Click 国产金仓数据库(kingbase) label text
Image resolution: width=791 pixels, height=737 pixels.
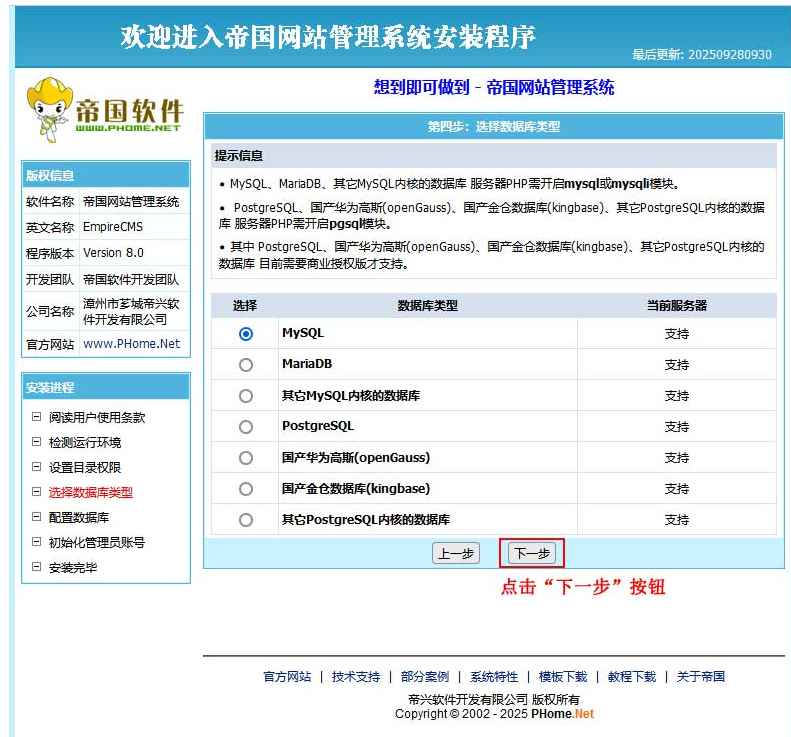pyautogui.click(x=356, y=488)
